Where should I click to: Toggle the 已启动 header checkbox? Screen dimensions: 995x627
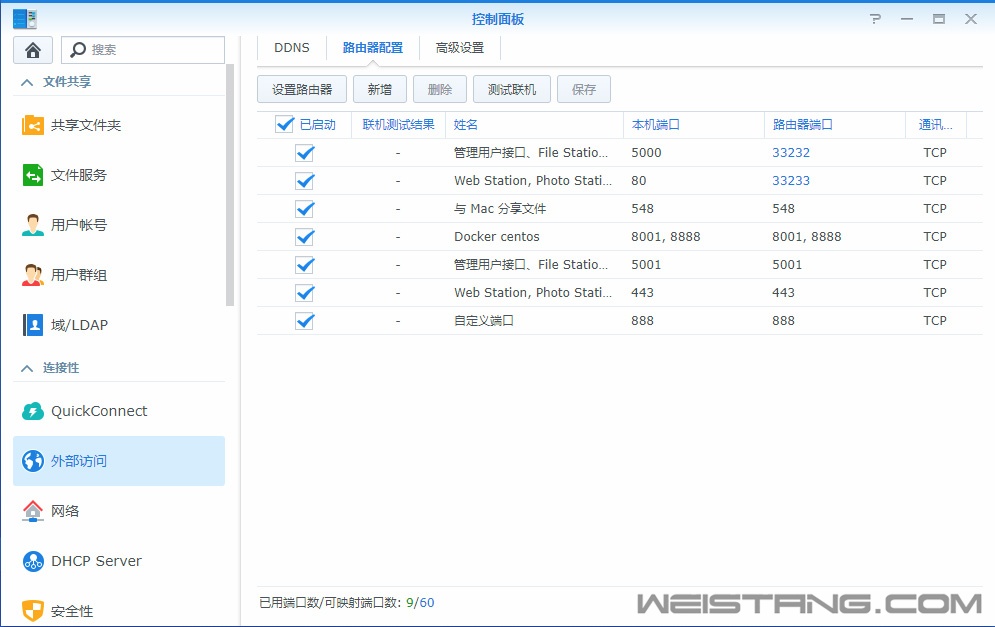tap(285, 124)
